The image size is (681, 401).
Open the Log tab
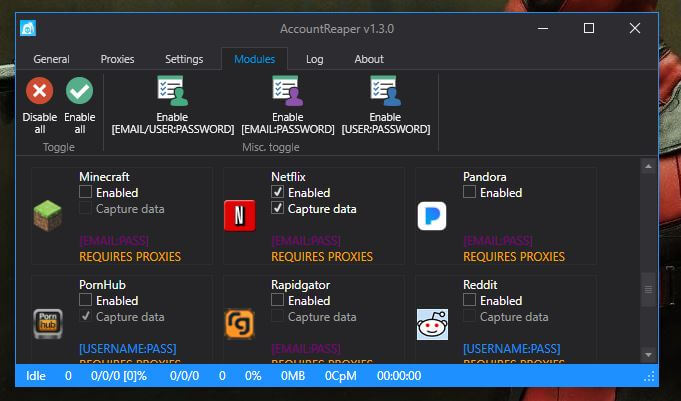[314, 59]
